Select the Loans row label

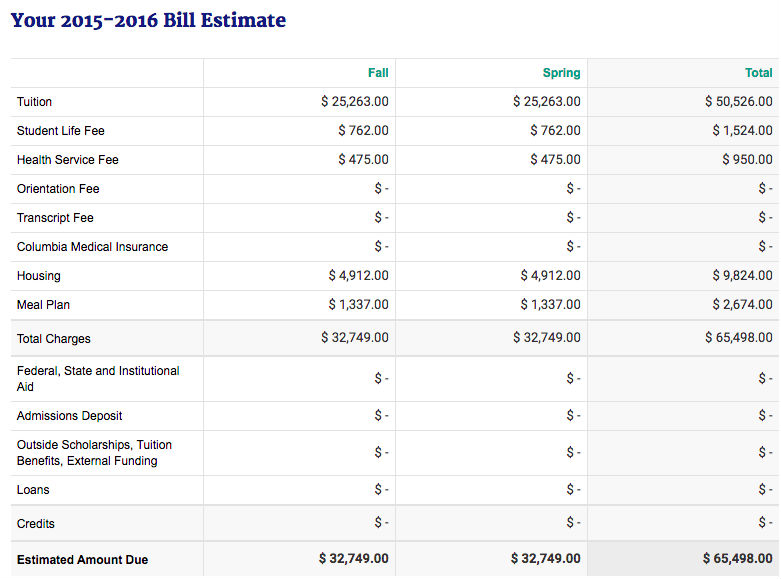point(33,490)
